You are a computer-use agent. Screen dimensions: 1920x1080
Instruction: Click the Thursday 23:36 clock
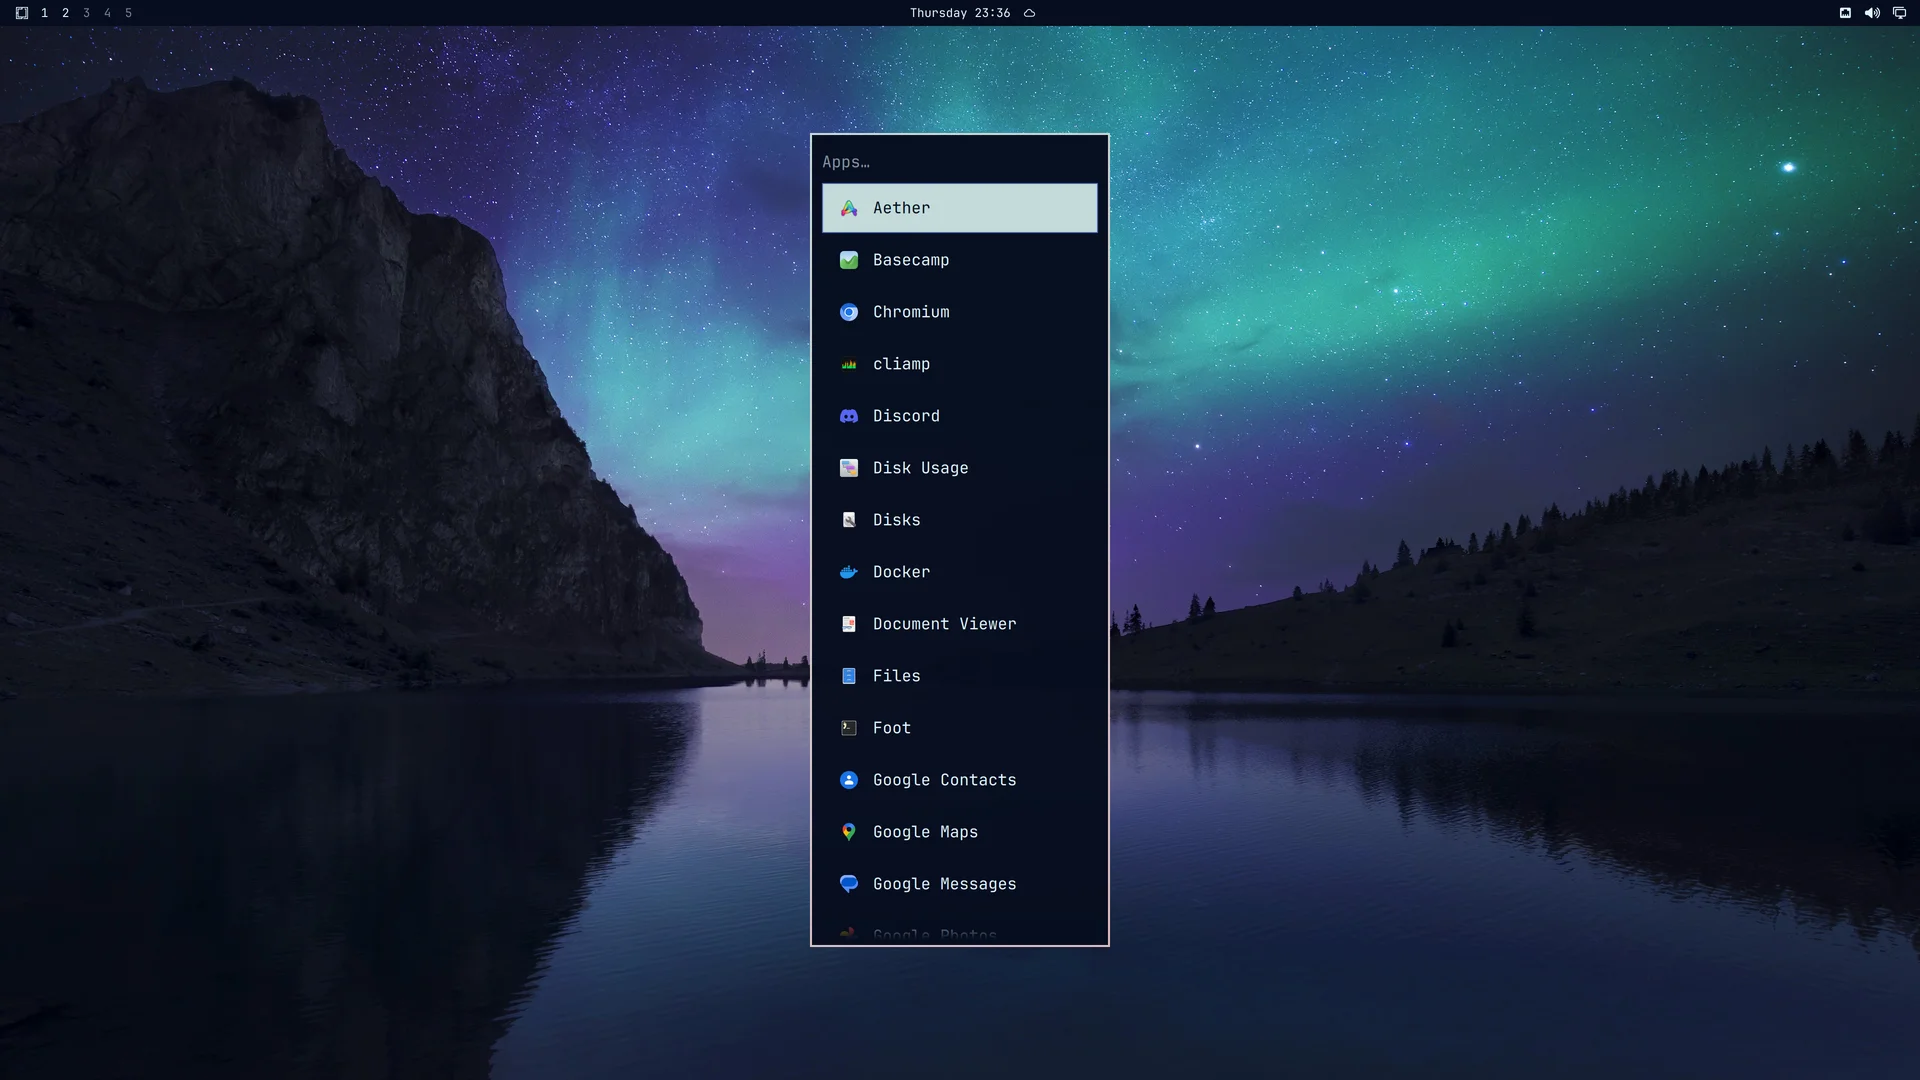(x=960, y=13)
